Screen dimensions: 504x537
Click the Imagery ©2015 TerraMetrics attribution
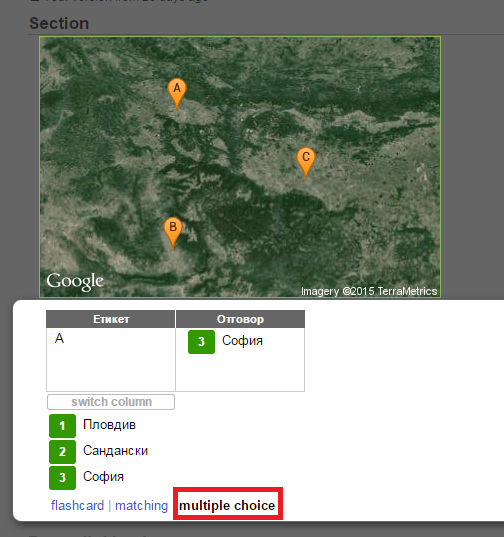(x=369, y=291)
